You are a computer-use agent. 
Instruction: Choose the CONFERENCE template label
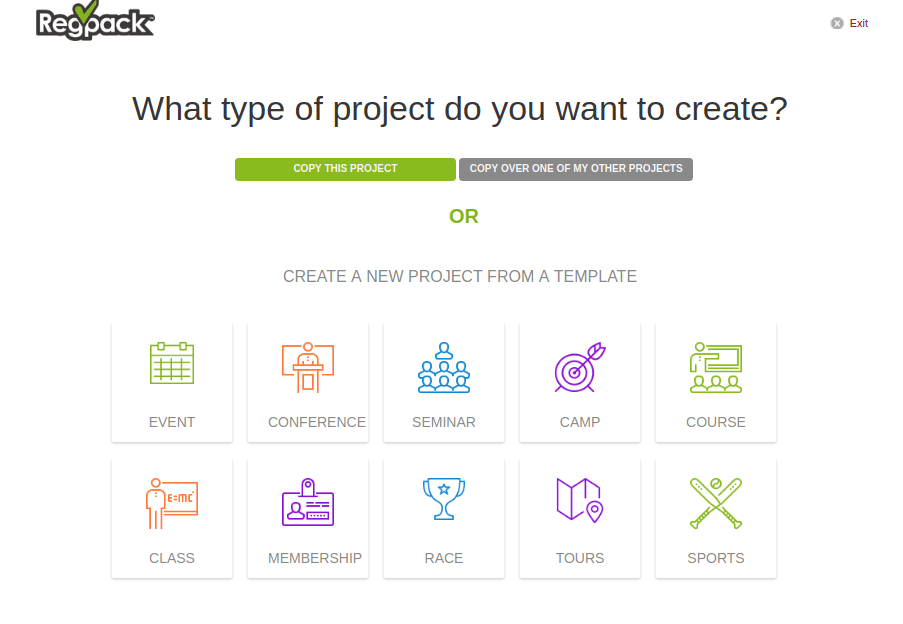[317, 422]
